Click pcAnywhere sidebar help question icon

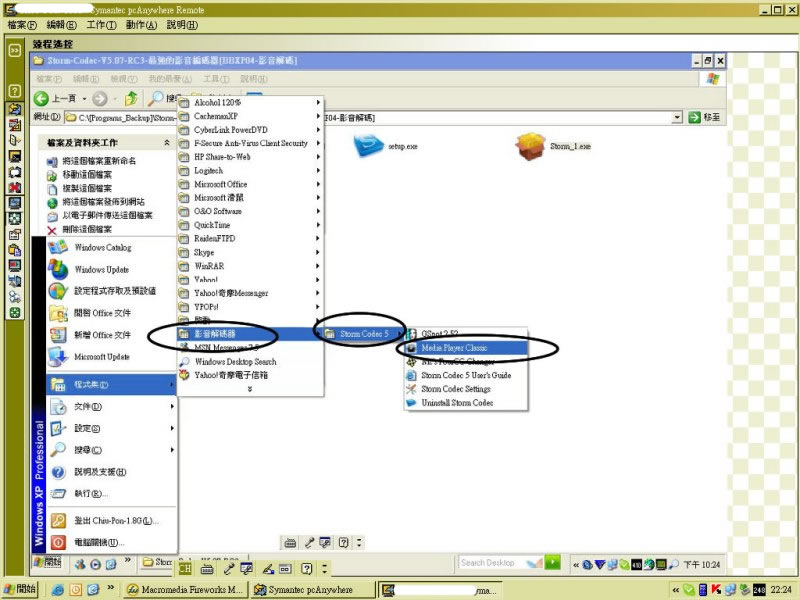(x=15, y=91)
